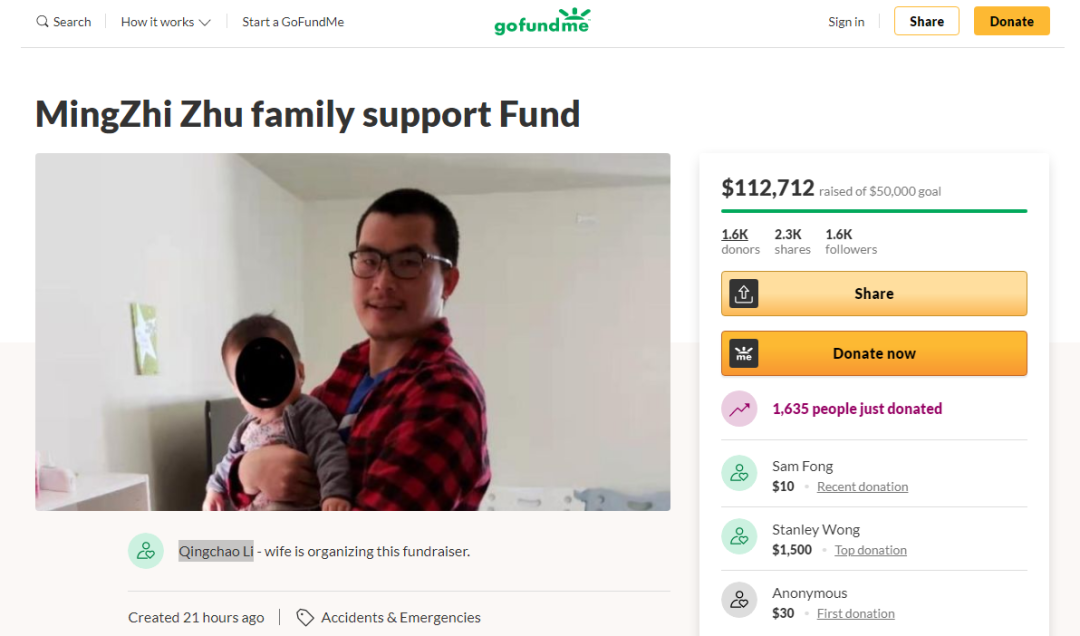Click the Anonymous donor avatar icon
Screen dimensions: 1080x636
[x=739, y=599]
